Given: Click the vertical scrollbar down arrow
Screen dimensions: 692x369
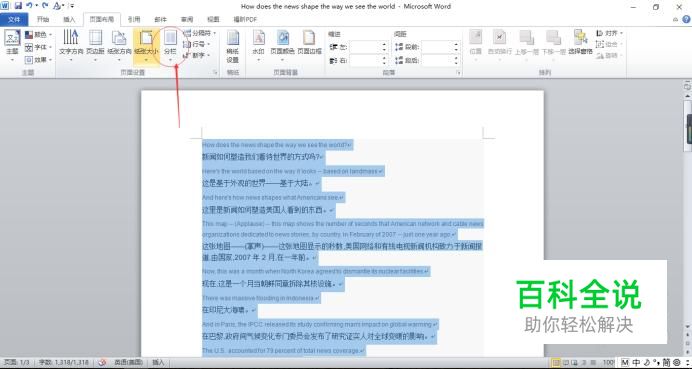Looking at the screenshot, I should (x=687, y=327).
